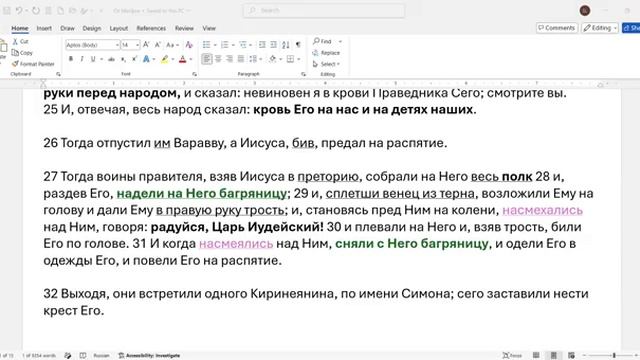Center the paragraph text
Screen dimensions: 640x360
coord(218,60)
